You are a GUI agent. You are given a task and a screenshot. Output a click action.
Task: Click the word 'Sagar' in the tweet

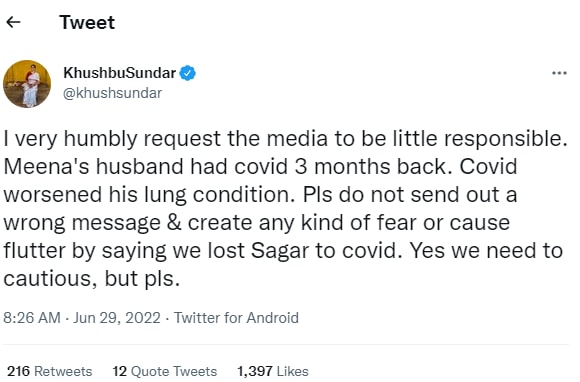(x=280, y=251)
